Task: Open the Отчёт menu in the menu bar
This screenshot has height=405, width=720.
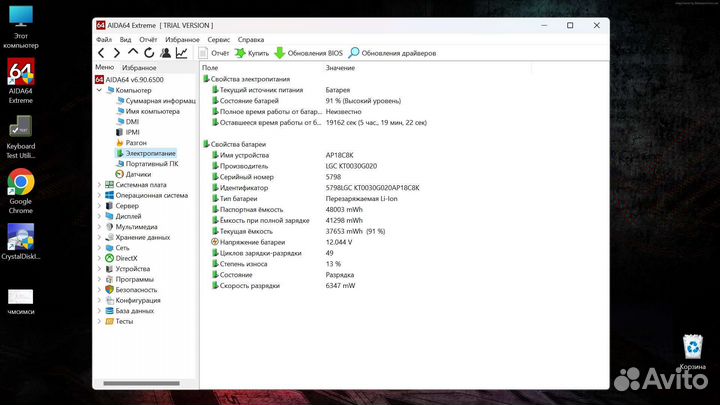Action: [x=148, y=39]
